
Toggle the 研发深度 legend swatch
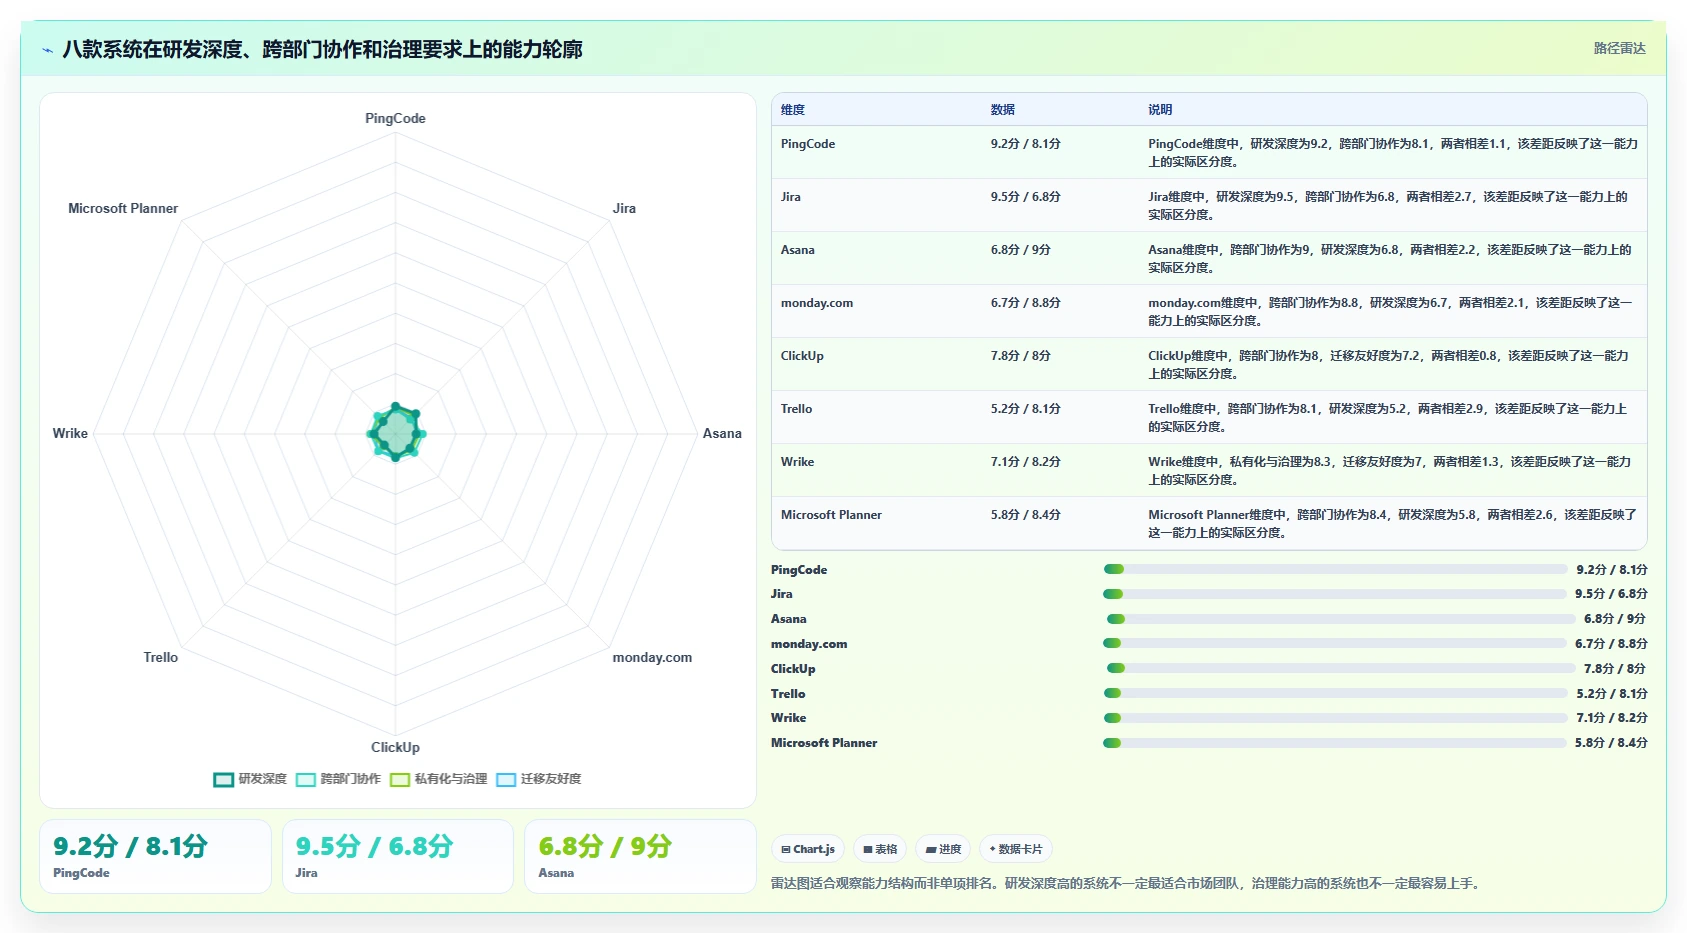point(224,780)
